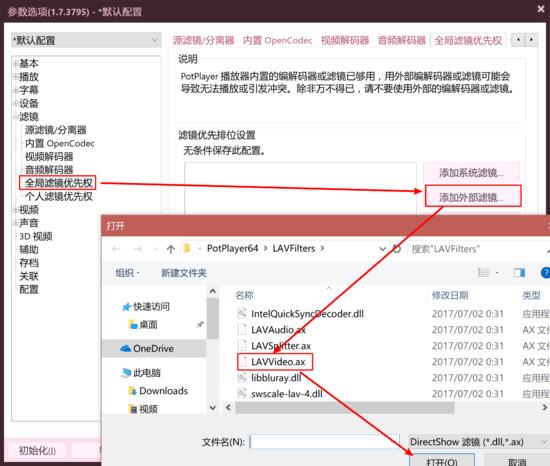
Task: Switch to the 视频解码器 tab
Action: click(345, 40)
